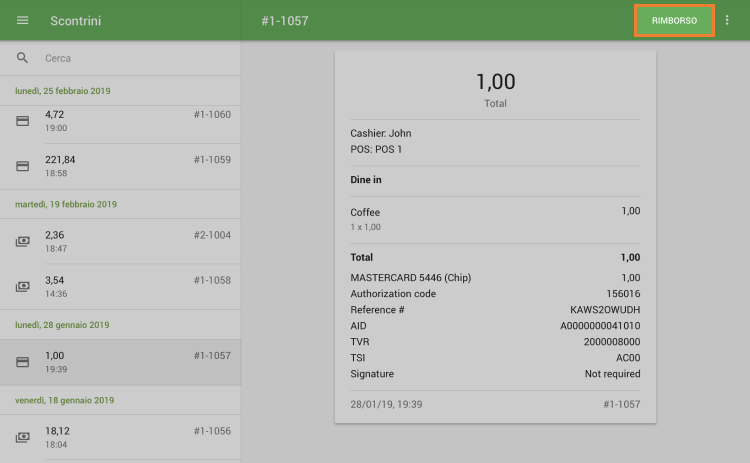Click card icon of receipt #1-1060

click(x=23, y=121)
